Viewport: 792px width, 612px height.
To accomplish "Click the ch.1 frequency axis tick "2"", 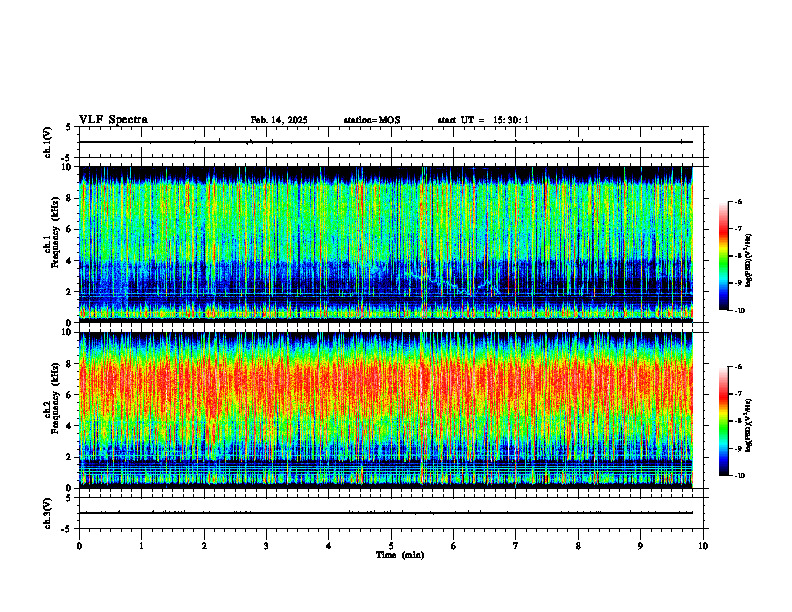I will tap(71, 292).
